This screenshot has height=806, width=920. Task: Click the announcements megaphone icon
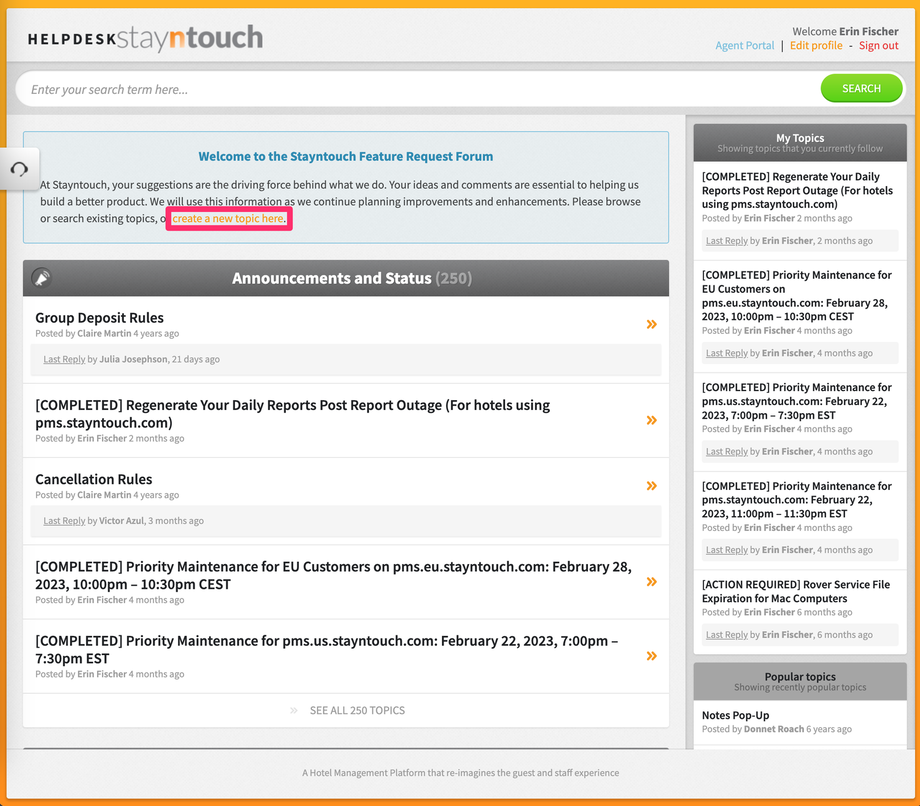(42, 277)
